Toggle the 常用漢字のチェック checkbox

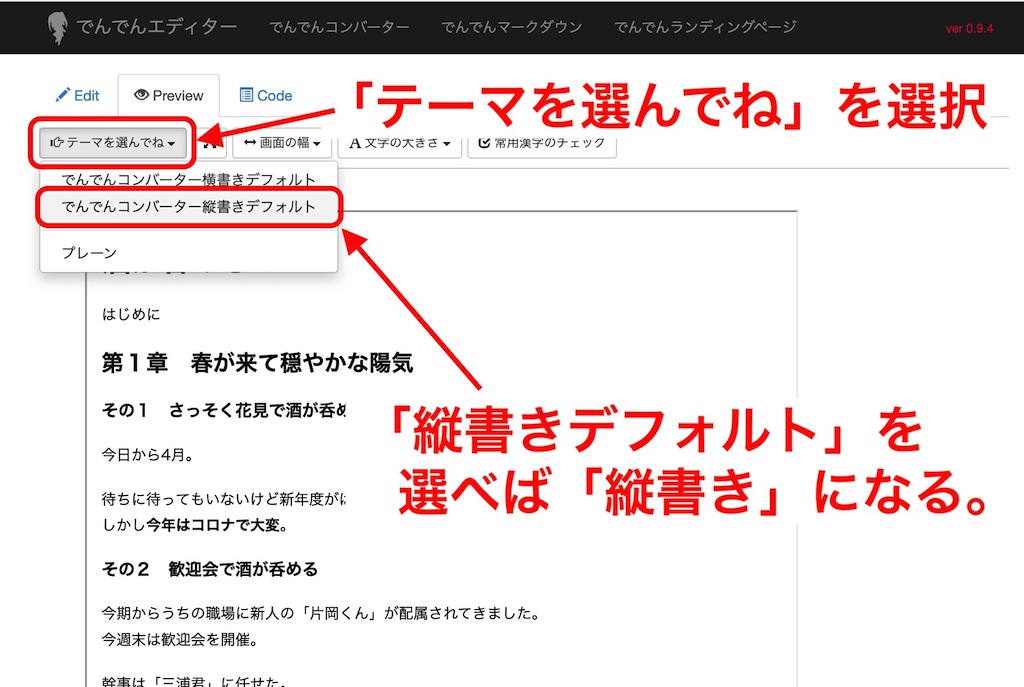coord(485,143)
